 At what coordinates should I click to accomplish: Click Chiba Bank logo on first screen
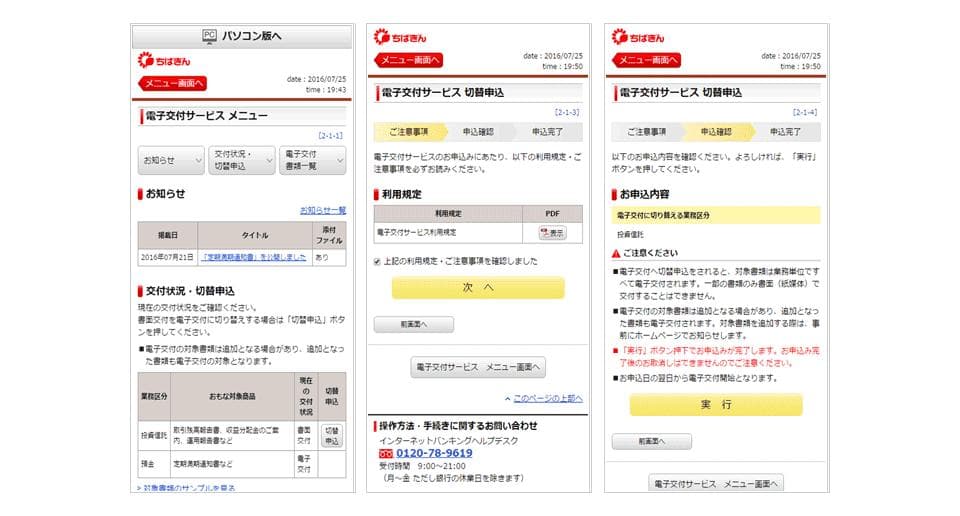click(x=163, y=61)
